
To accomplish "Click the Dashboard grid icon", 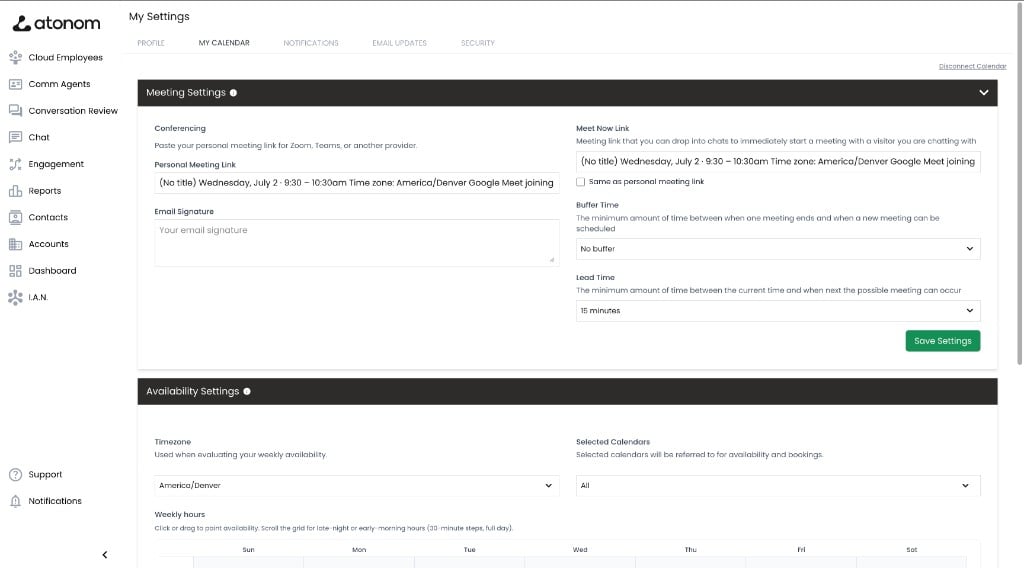I will click(x=16, y=270).
